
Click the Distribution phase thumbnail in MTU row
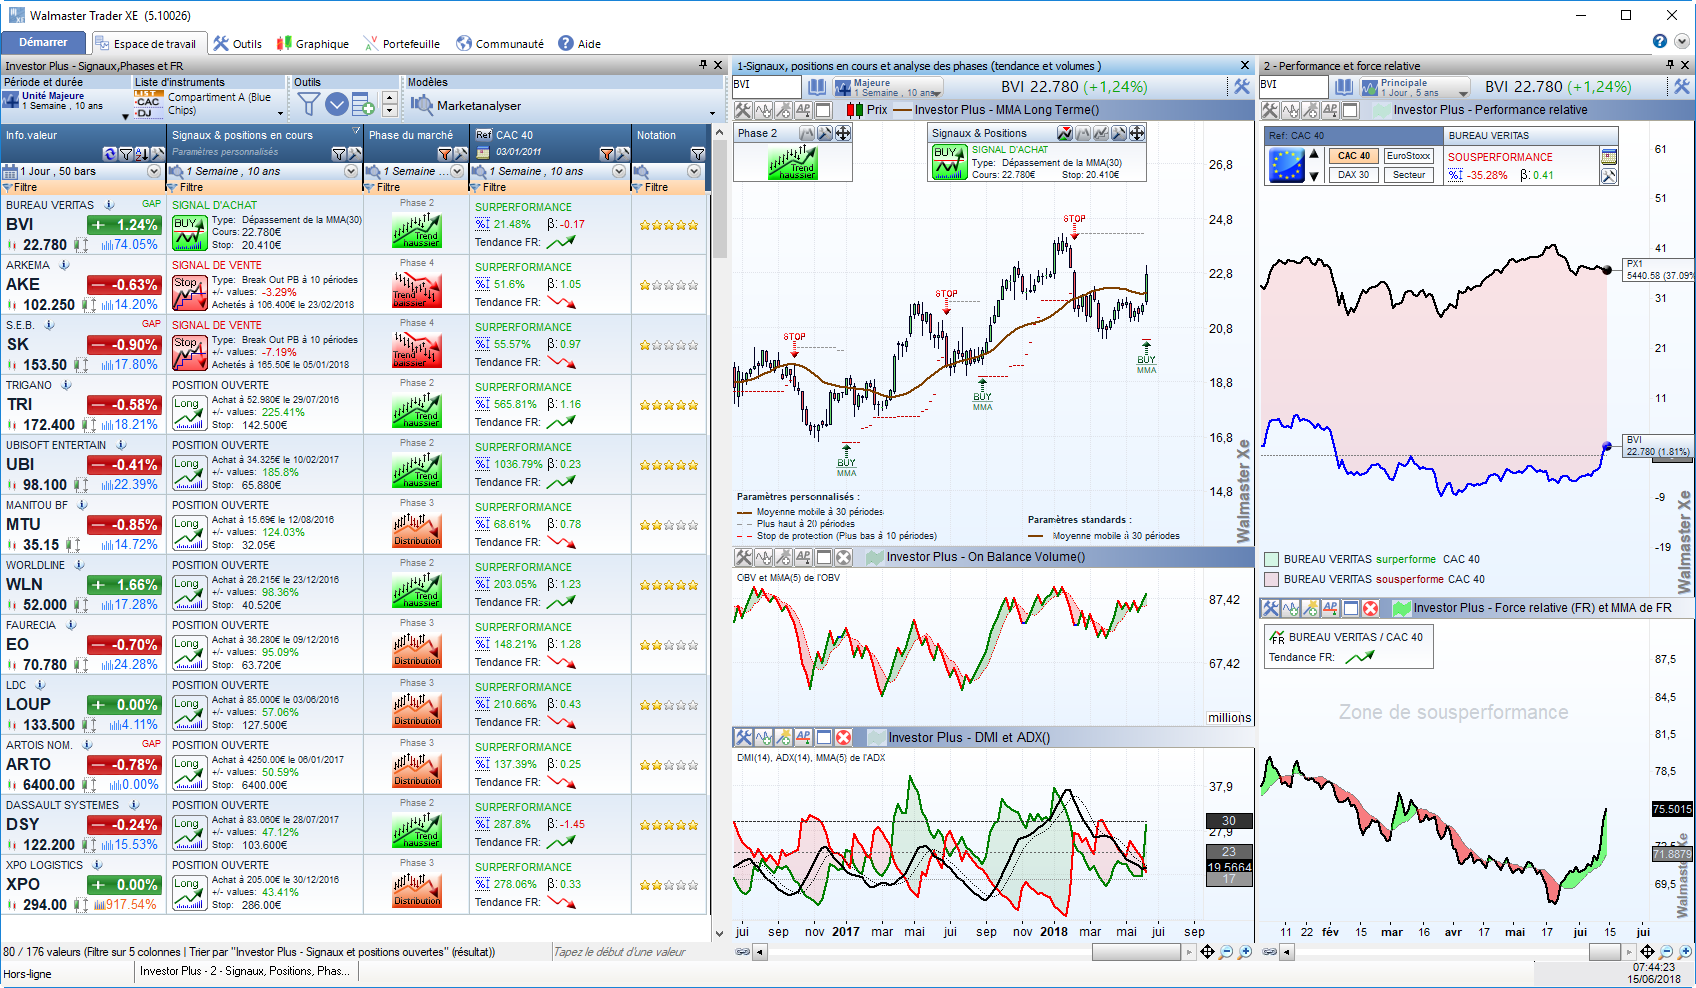tap(417, 529)
